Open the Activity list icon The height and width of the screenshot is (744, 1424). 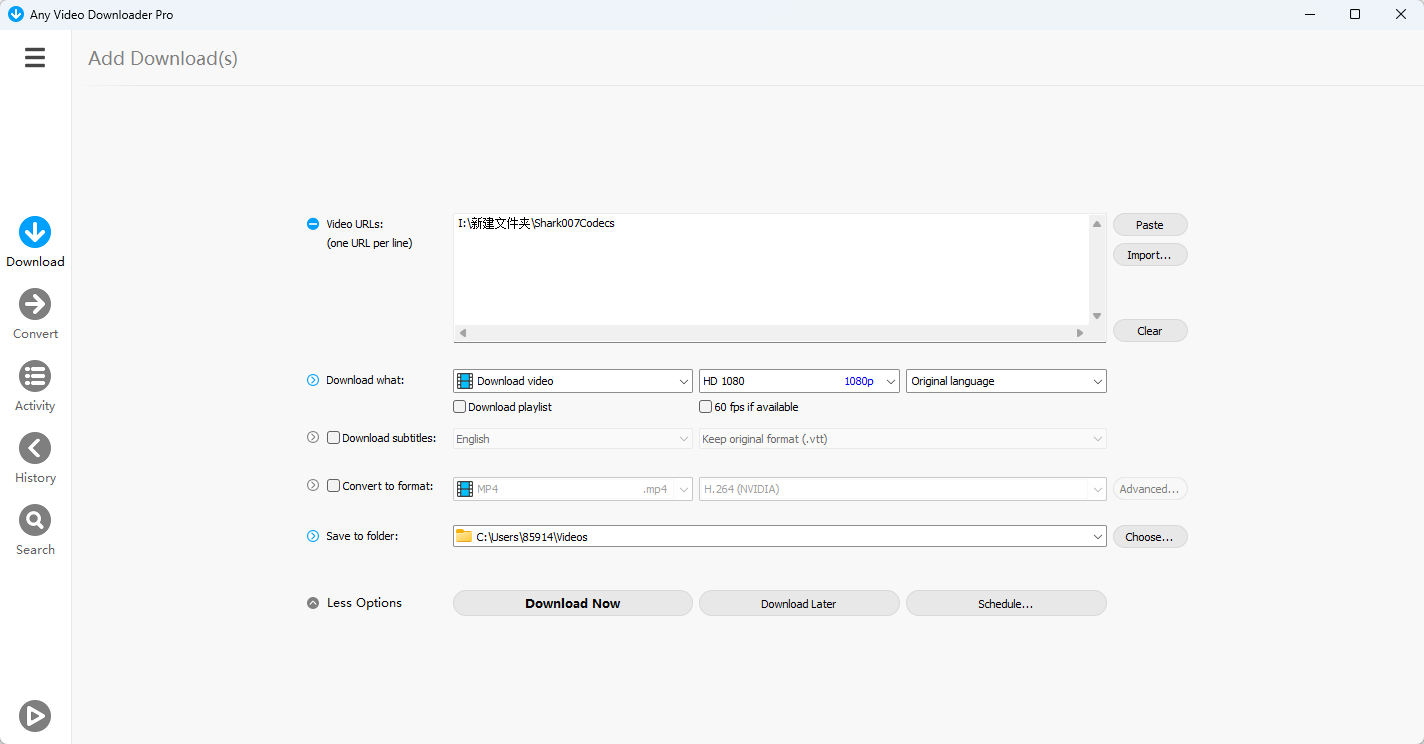click(x=35, y=376)
